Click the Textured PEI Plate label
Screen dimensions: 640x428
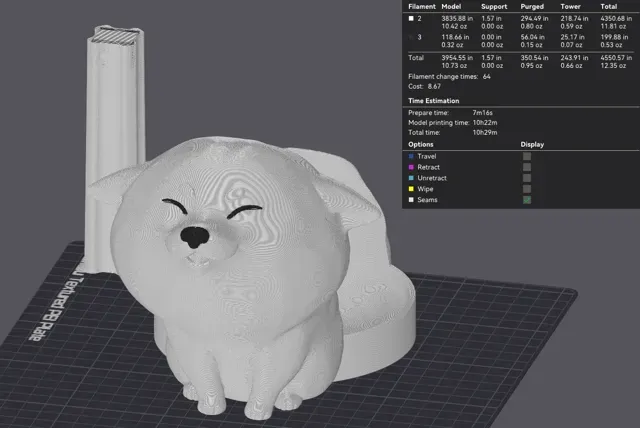tap(57, 308)
